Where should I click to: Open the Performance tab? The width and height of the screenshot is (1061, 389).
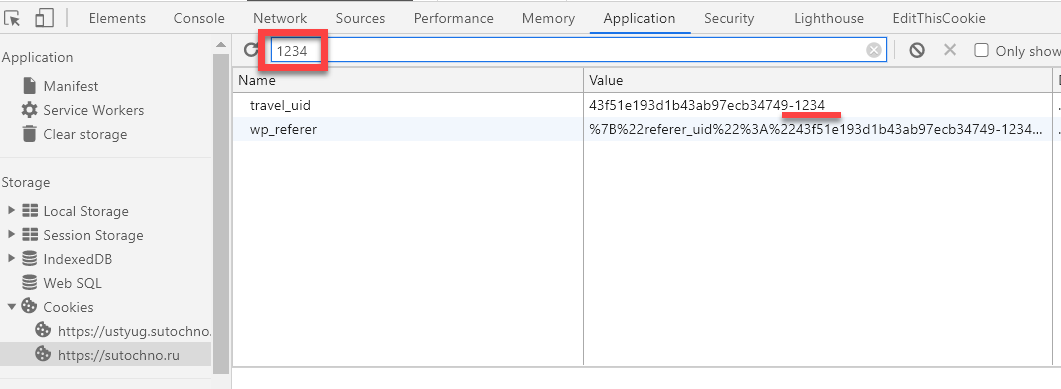click(453, 18)
